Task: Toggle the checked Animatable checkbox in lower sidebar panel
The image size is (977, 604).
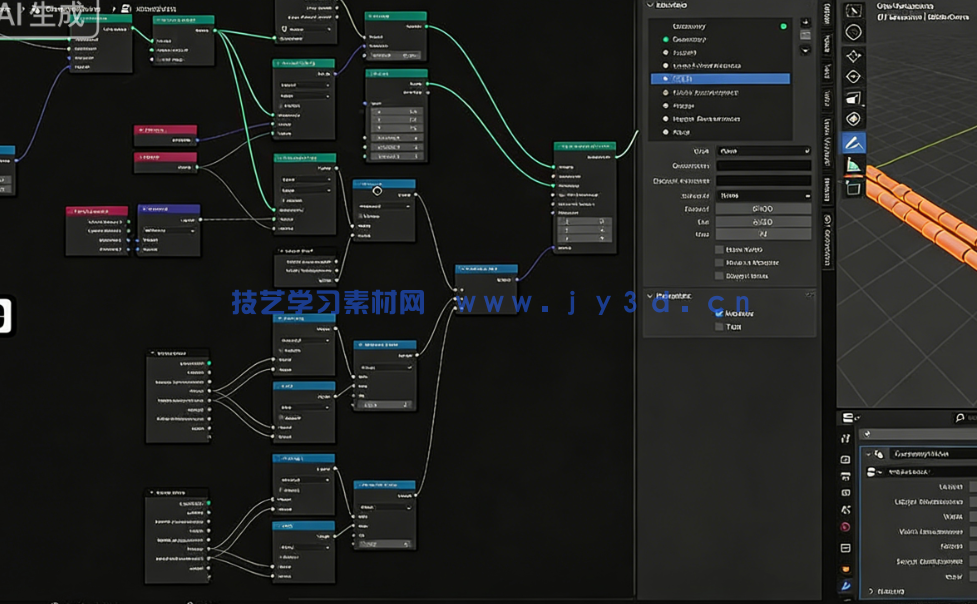Action: click(720, 312)
